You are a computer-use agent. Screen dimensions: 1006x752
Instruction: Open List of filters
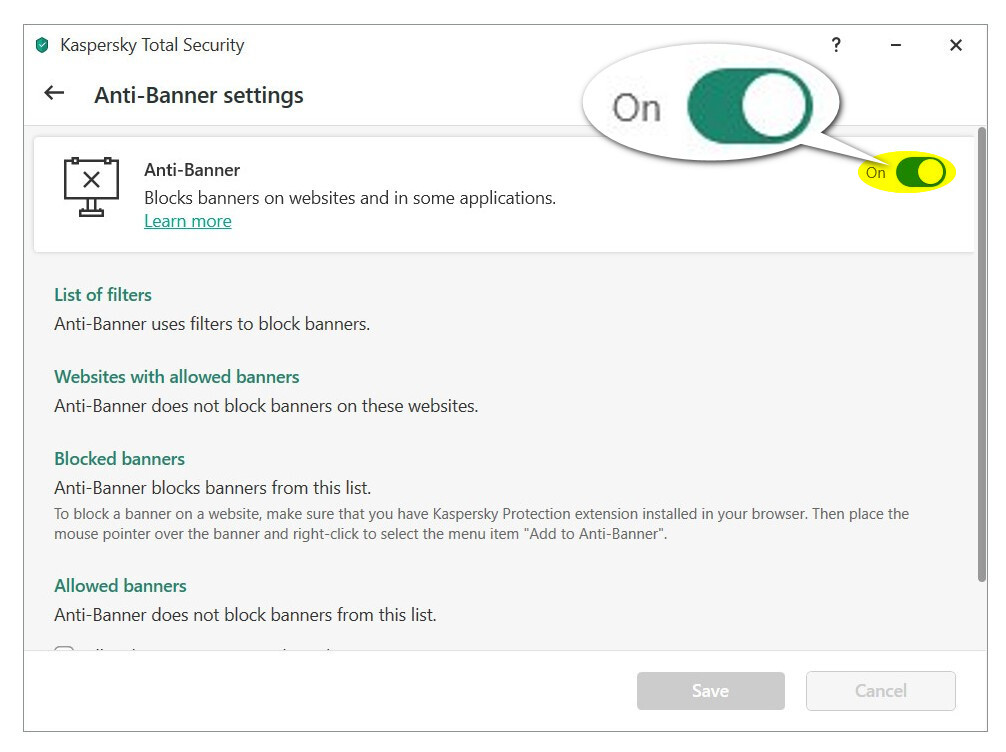point(103,295)
